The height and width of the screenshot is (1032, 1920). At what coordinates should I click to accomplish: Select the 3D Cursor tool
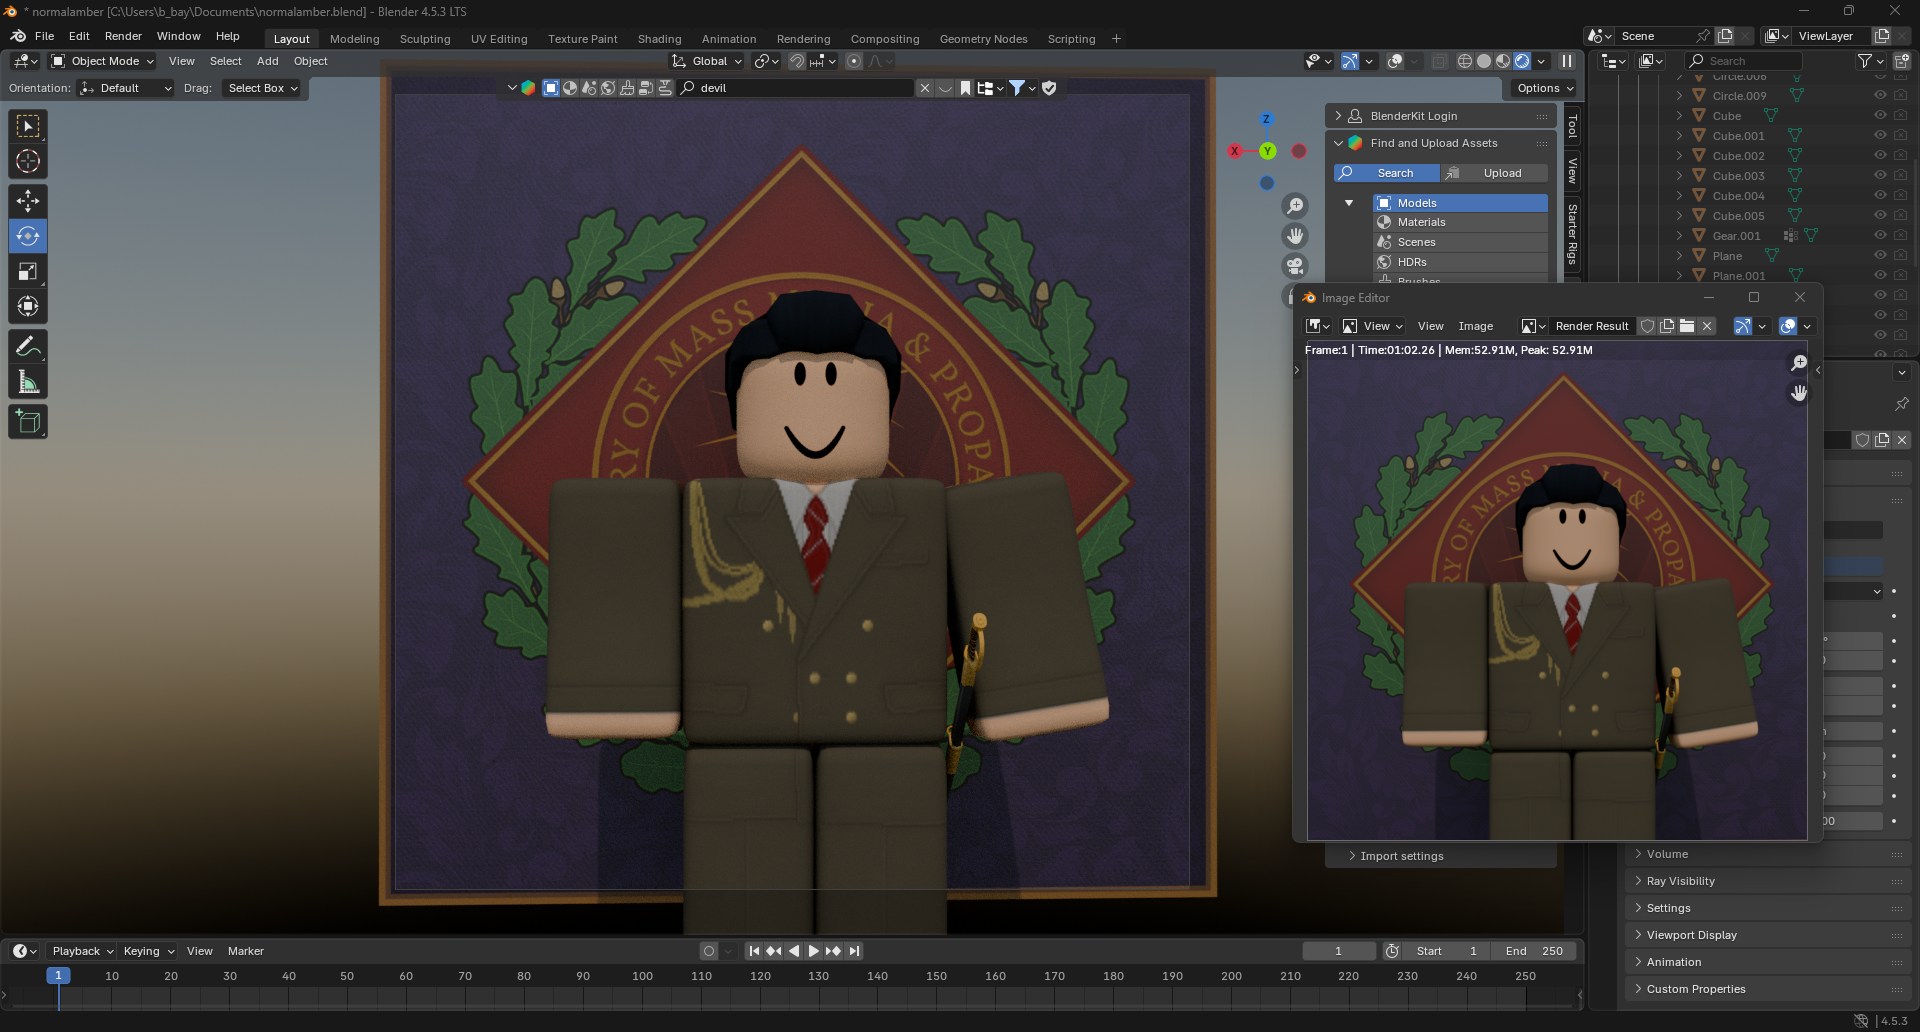pos(28,161)
